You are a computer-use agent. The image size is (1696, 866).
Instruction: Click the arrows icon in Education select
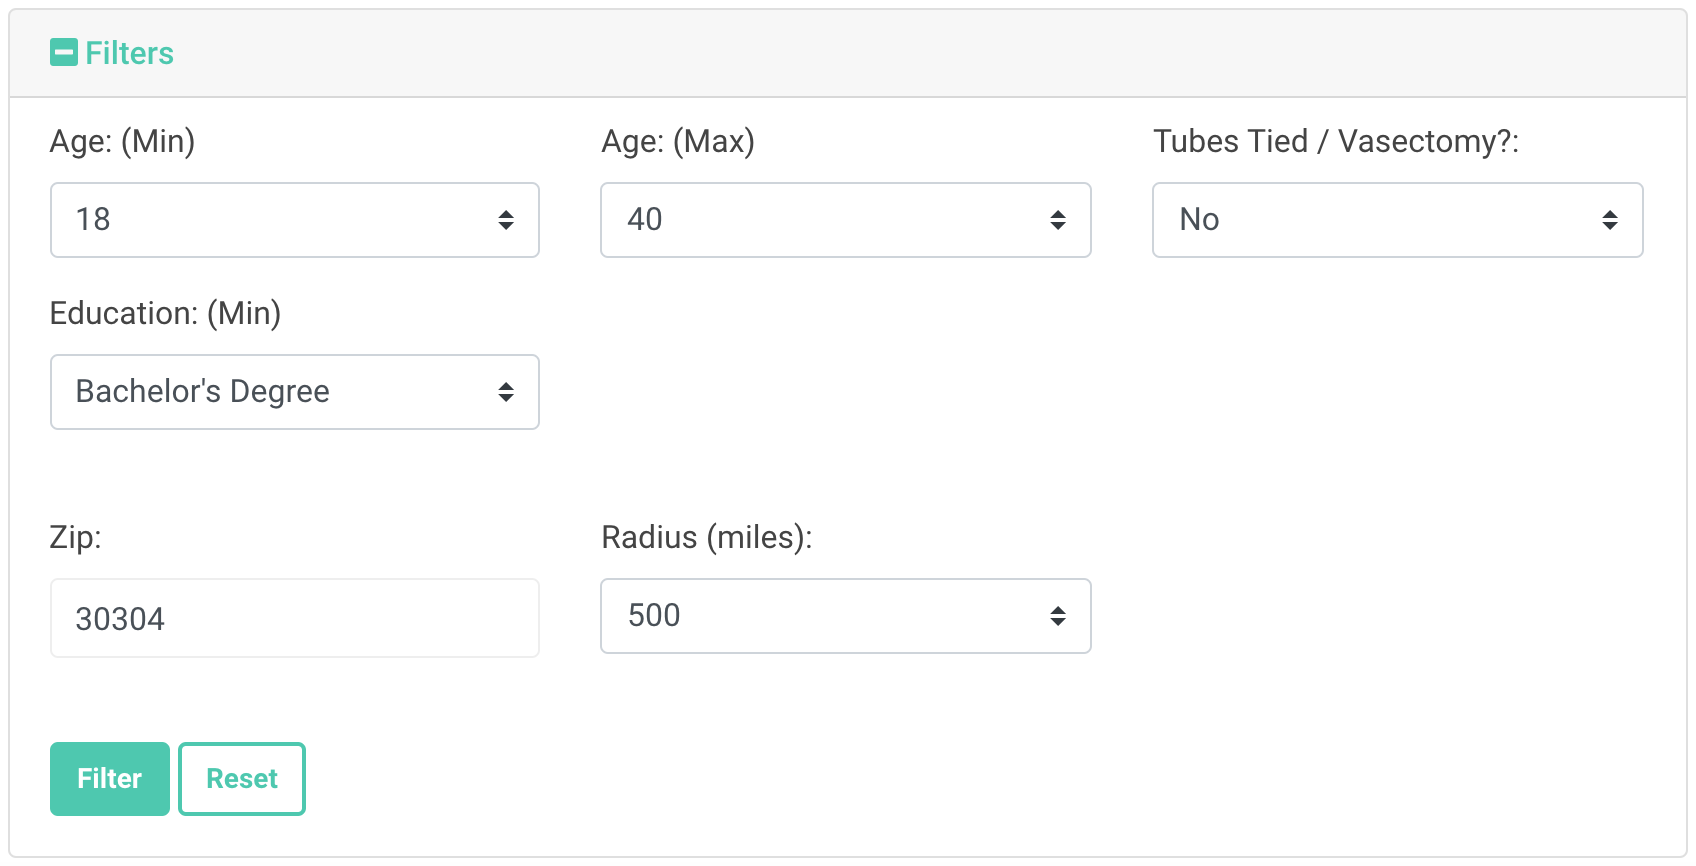tap(508, 392)
